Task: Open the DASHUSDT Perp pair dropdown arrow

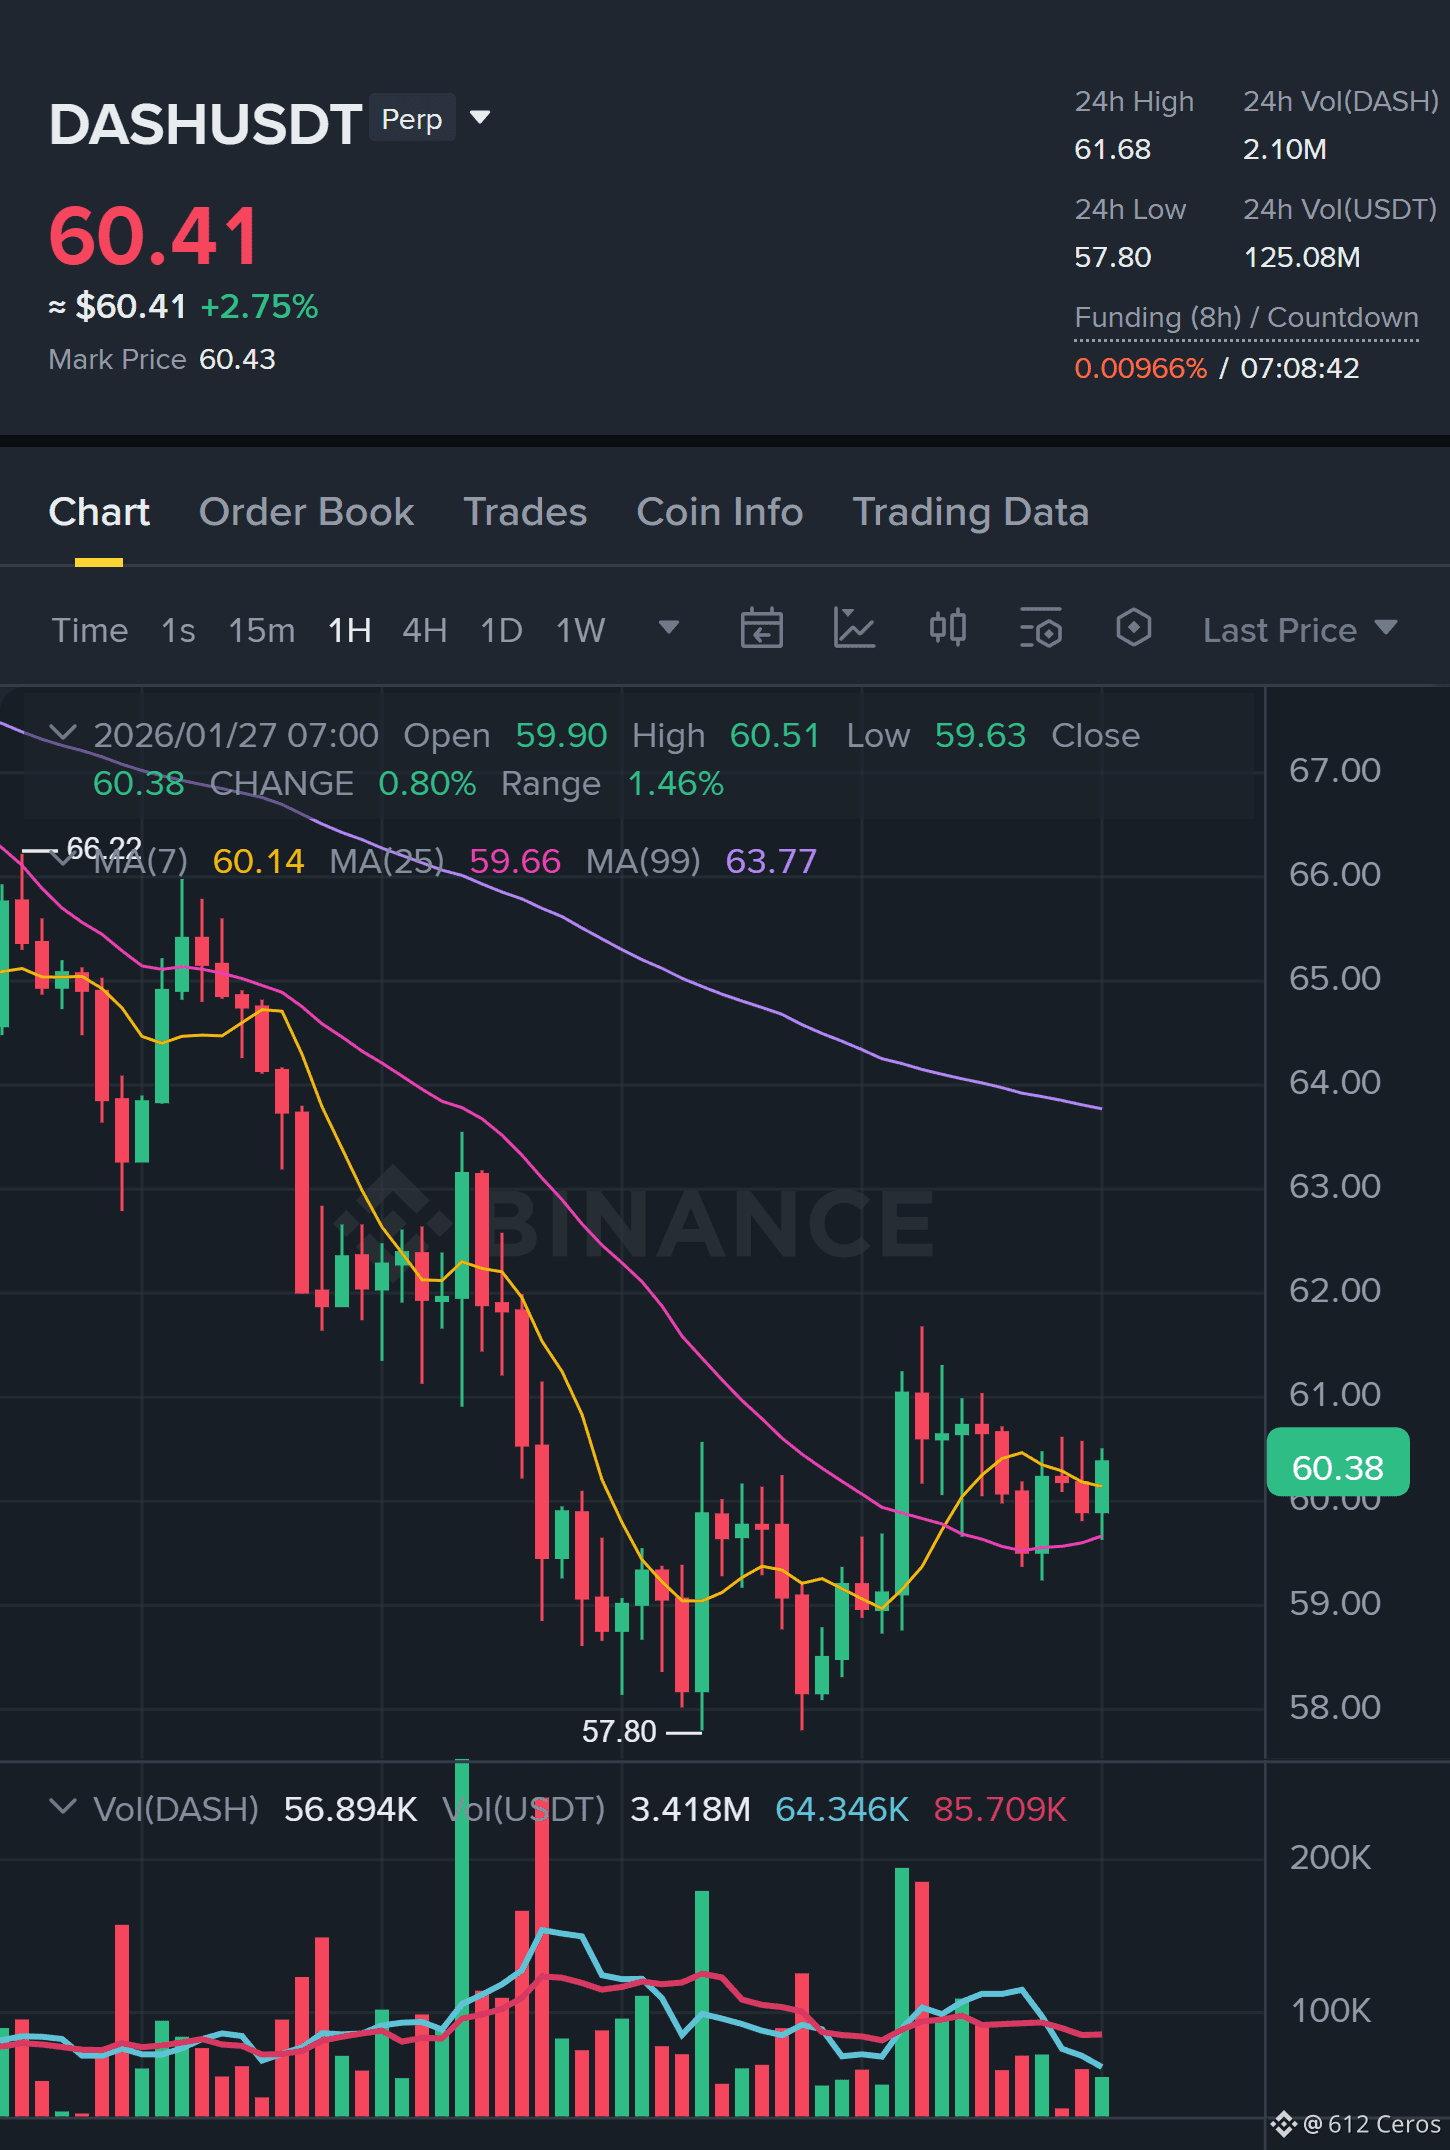Action: 480,118
